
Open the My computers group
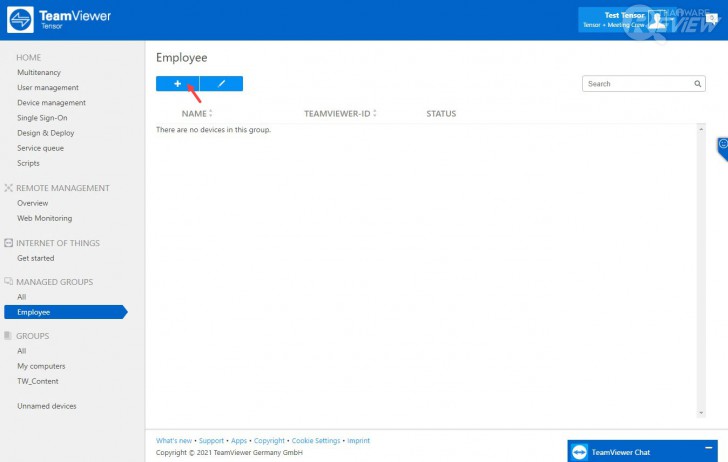[x=41, y=366]
